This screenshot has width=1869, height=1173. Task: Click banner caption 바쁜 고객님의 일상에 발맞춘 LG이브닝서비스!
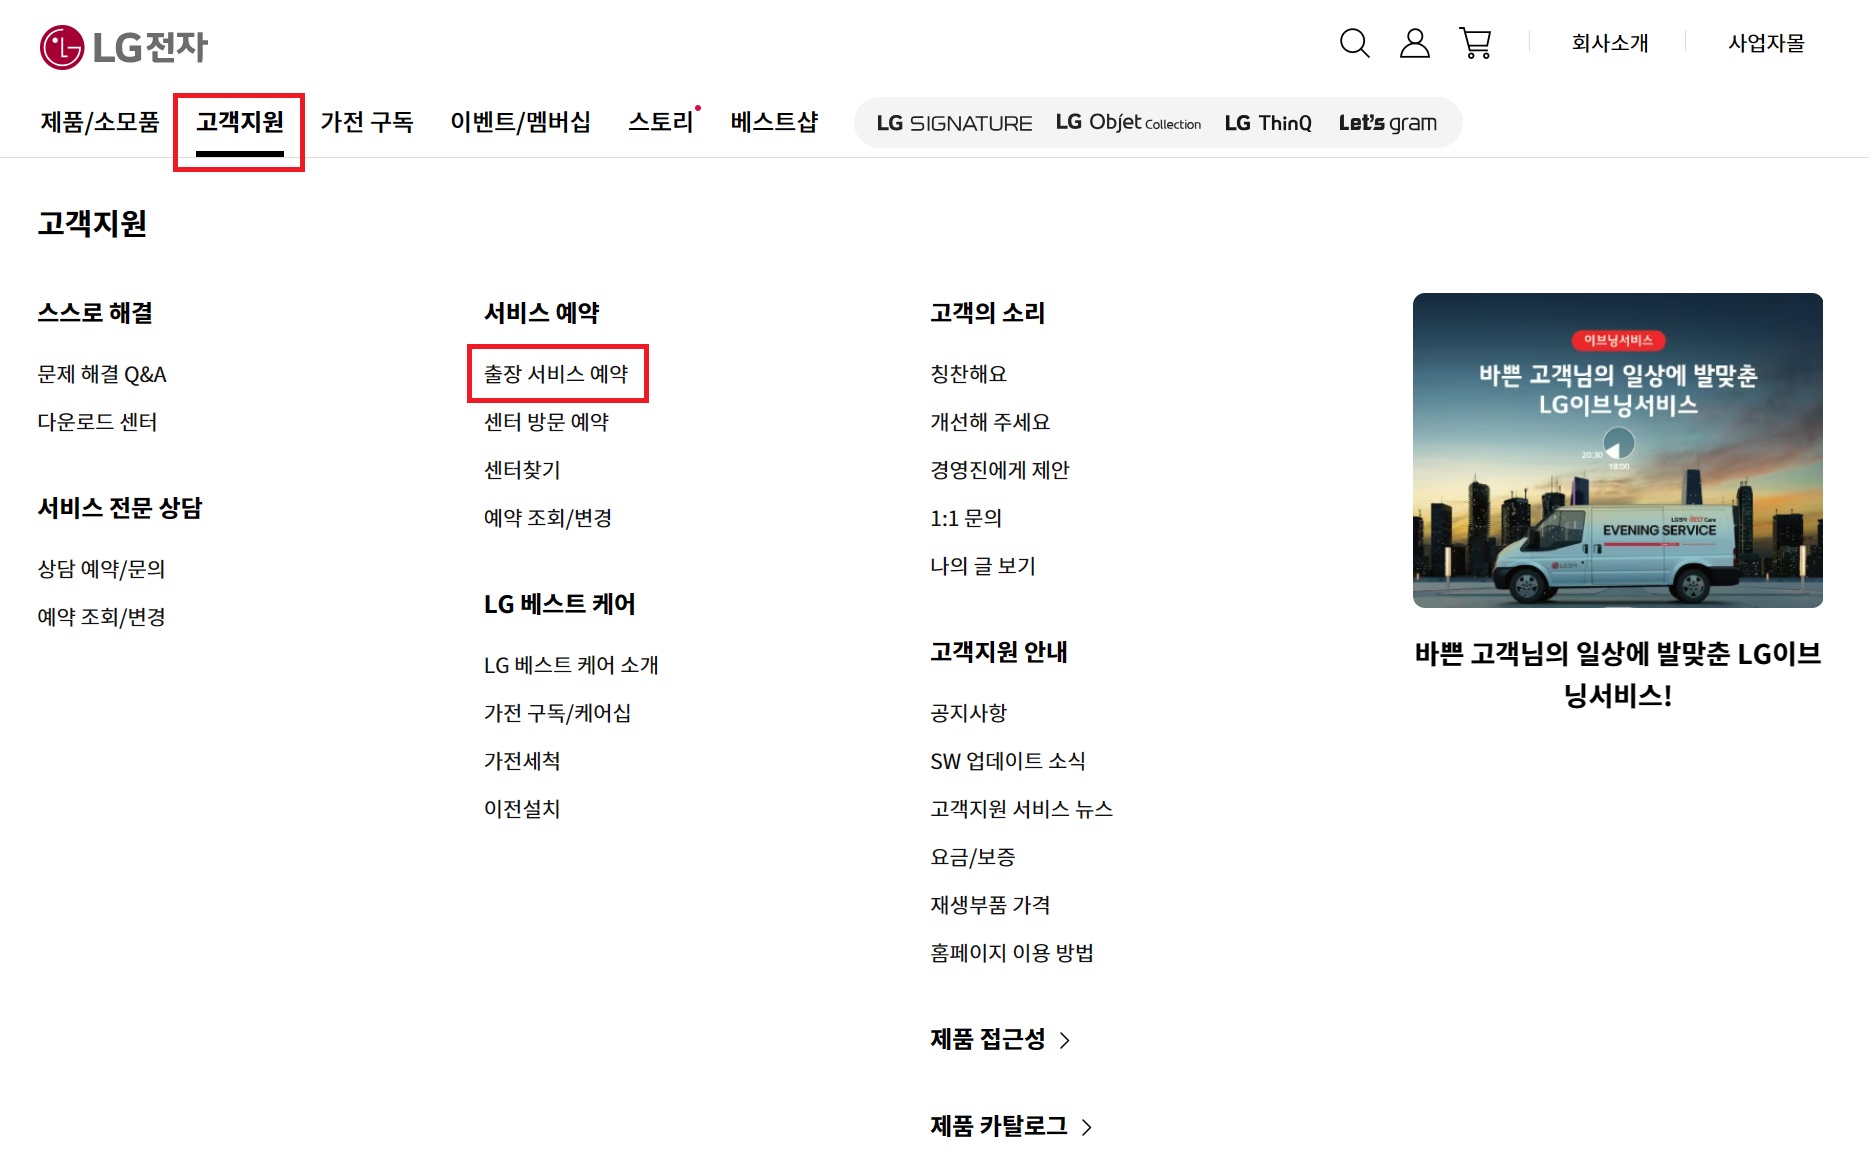[x=1617, y=674]
